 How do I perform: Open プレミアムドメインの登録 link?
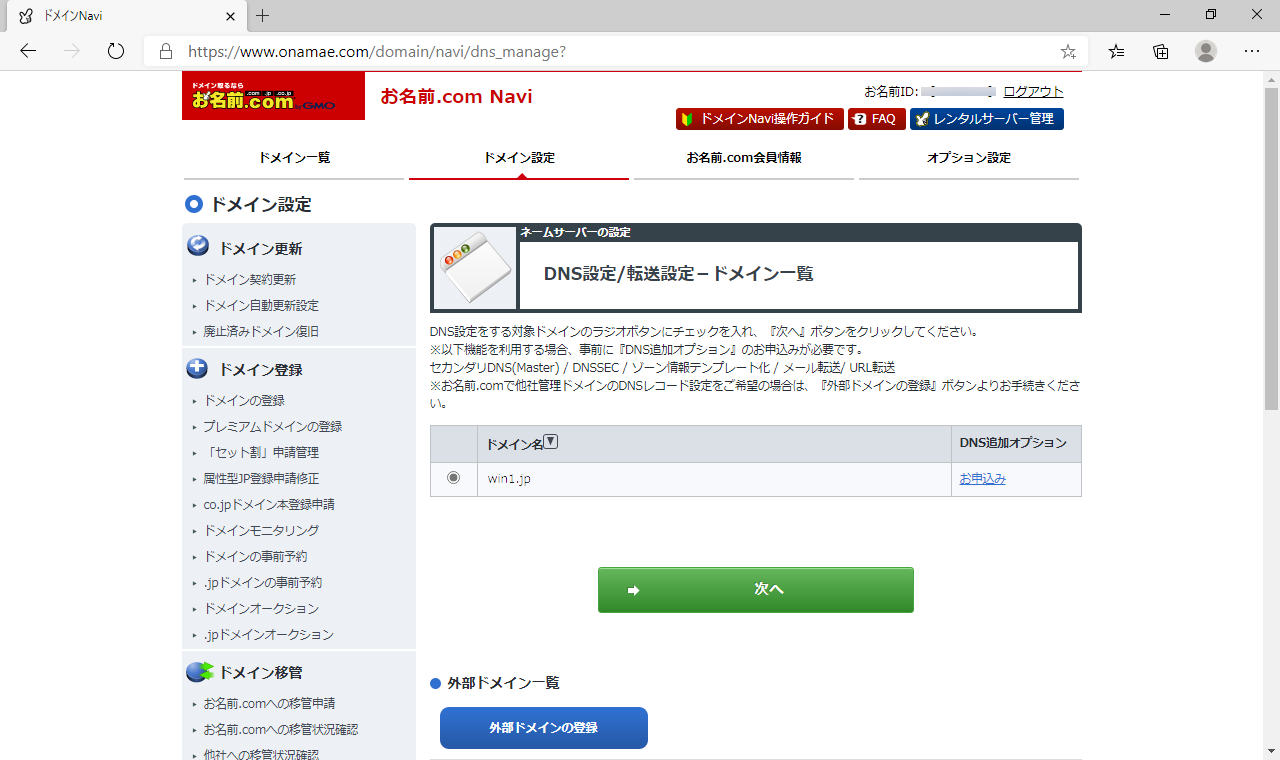point(273,427)
